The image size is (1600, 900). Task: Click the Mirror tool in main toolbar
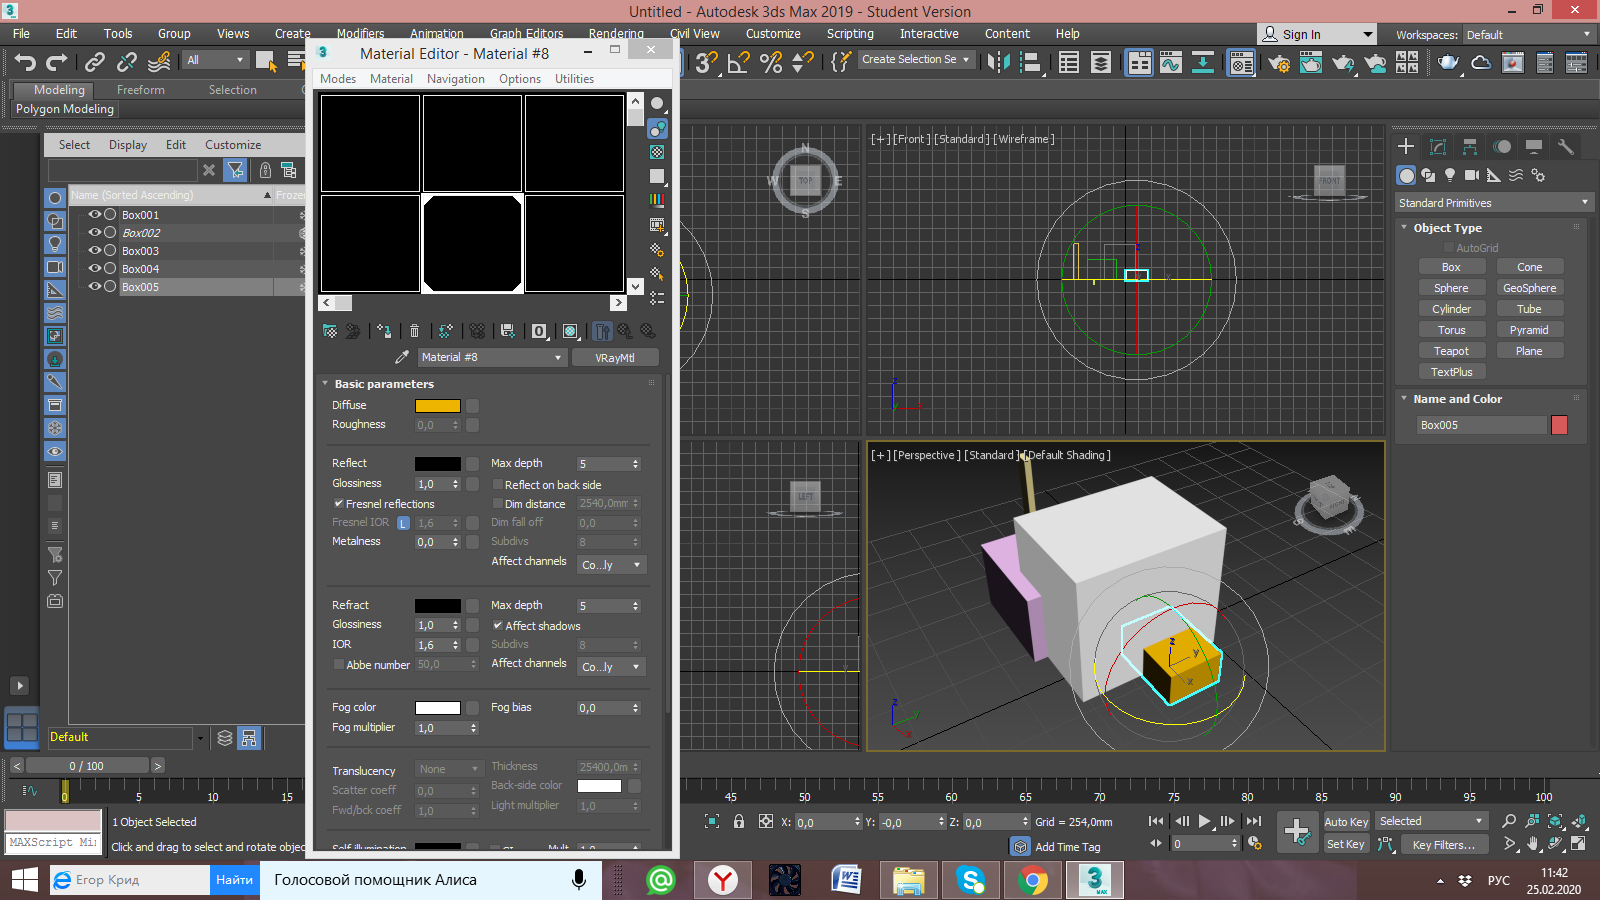pos(998,62)
